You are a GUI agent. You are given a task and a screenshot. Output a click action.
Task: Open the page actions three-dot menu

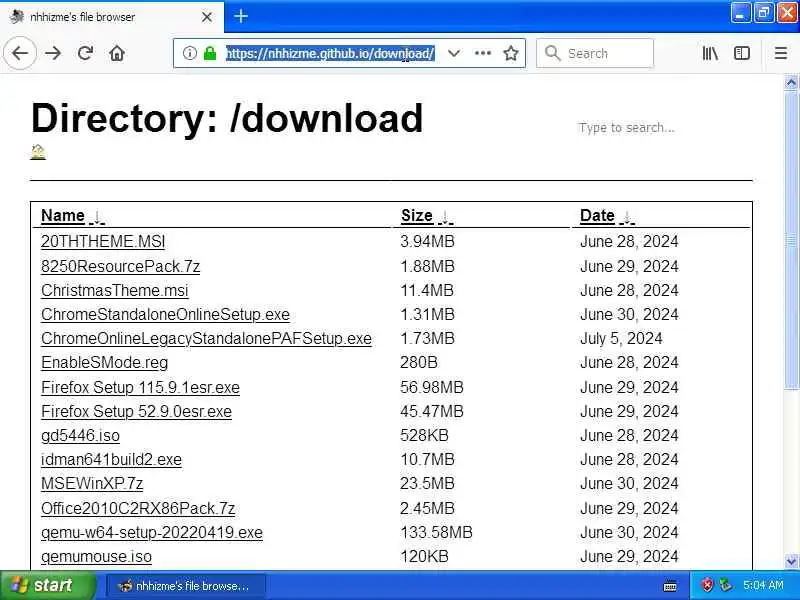point(483,53)
